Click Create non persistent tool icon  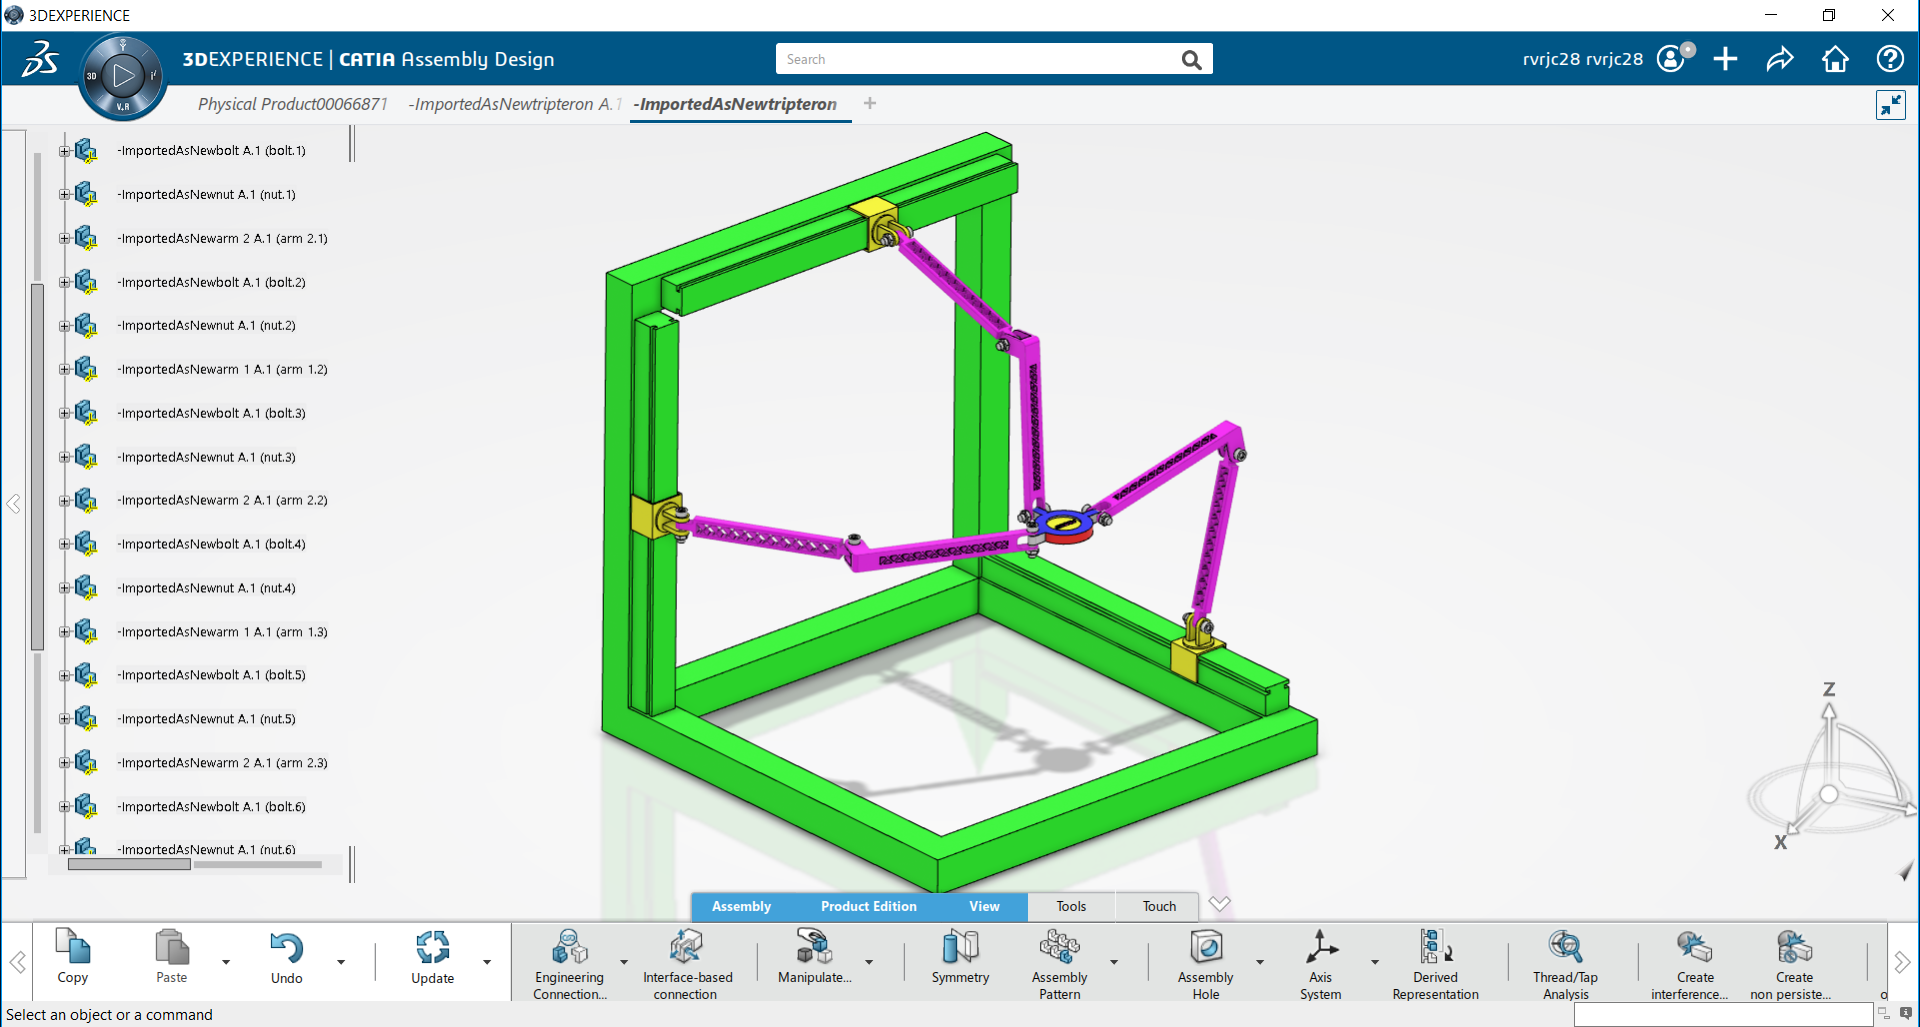coord(1794,946)
